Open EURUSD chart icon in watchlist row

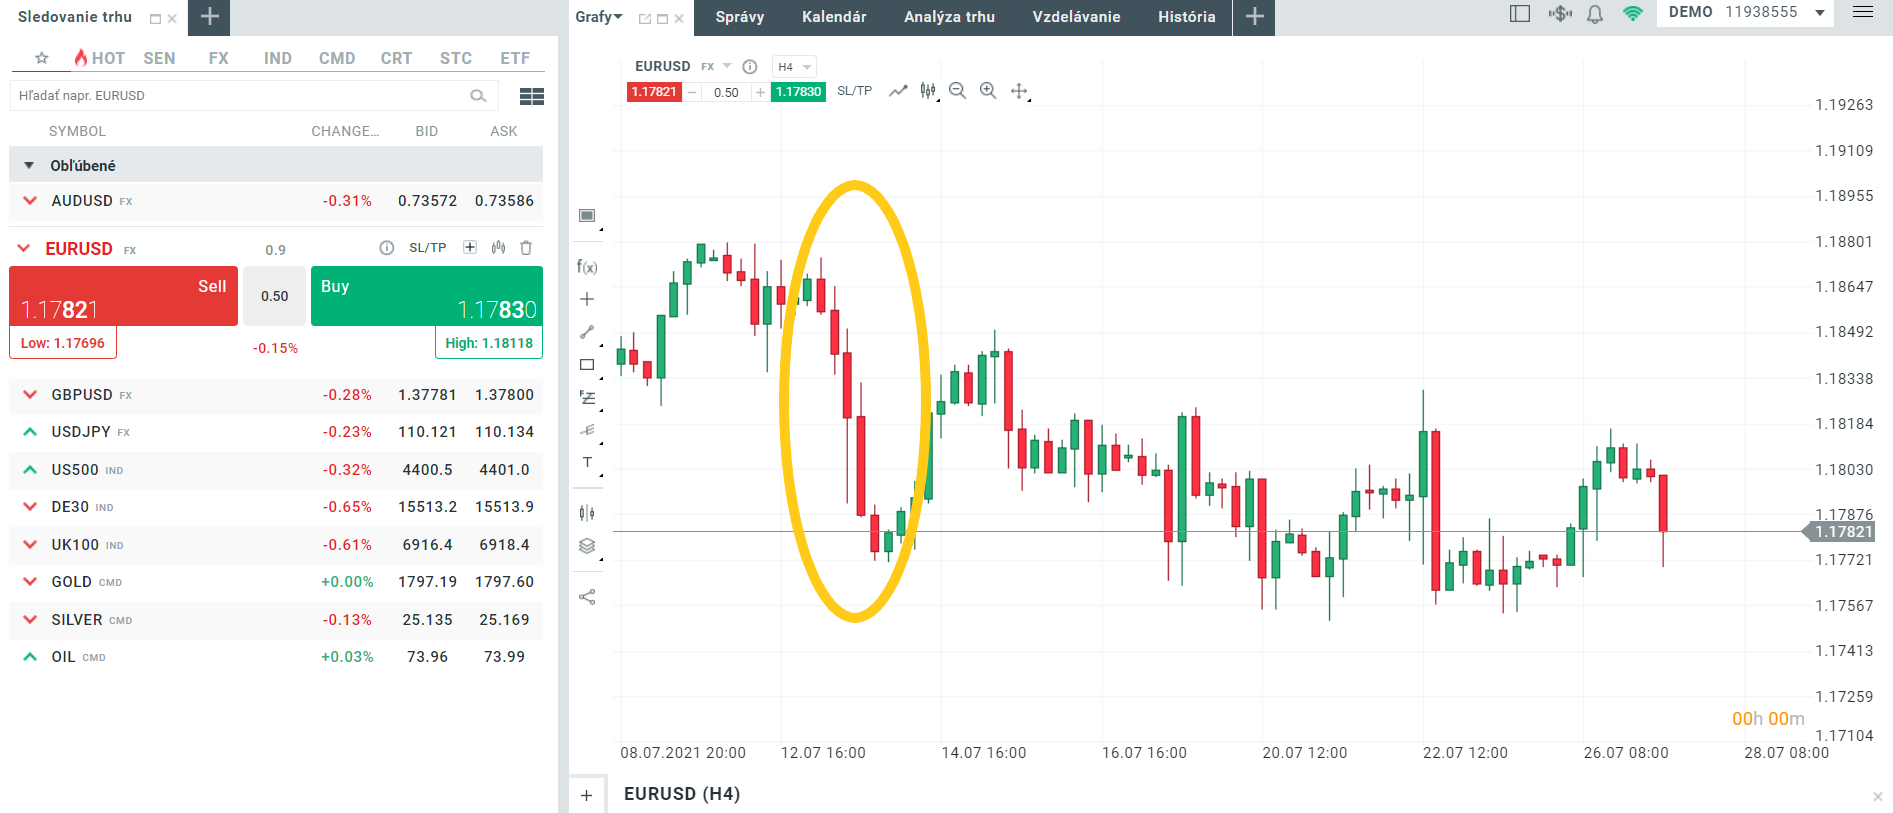[498, 247]
